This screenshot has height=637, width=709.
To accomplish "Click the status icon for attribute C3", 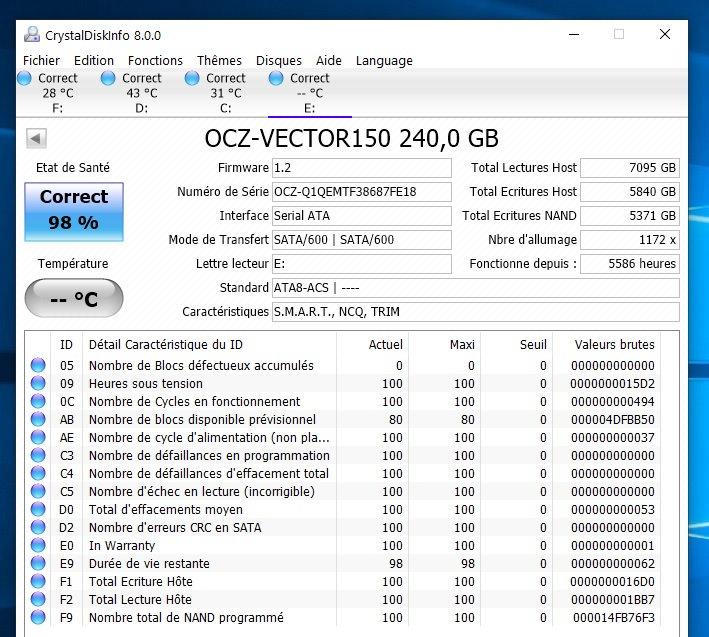I will [x=38, y=455].
